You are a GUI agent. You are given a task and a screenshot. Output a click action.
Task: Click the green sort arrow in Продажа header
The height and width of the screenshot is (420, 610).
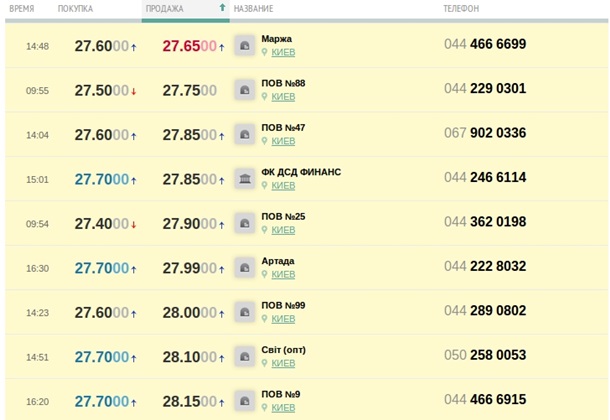click(222, 8)
